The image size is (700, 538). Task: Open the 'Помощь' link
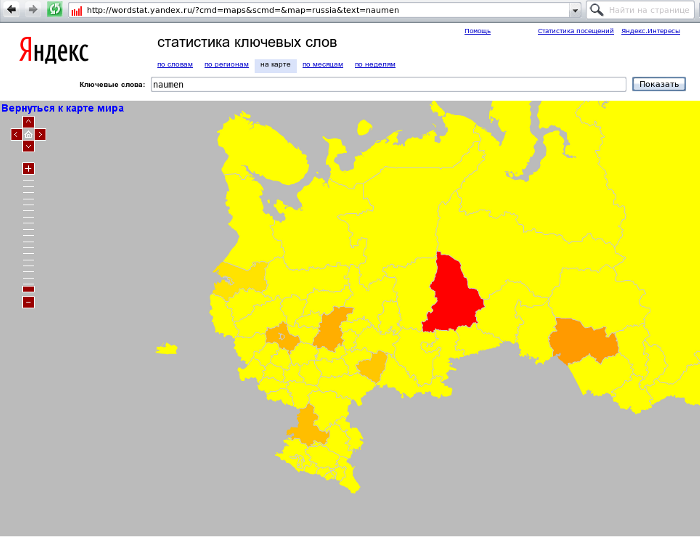tap(477, 31)
